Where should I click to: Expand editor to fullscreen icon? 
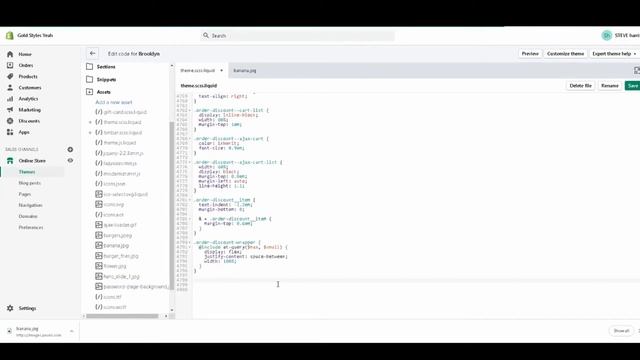click(x=636, y=71)
